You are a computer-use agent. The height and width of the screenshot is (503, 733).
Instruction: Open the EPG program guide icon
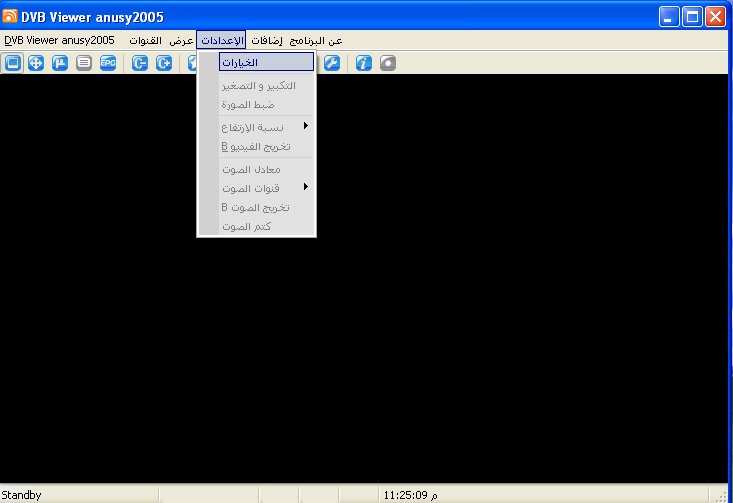pos(108,63)
